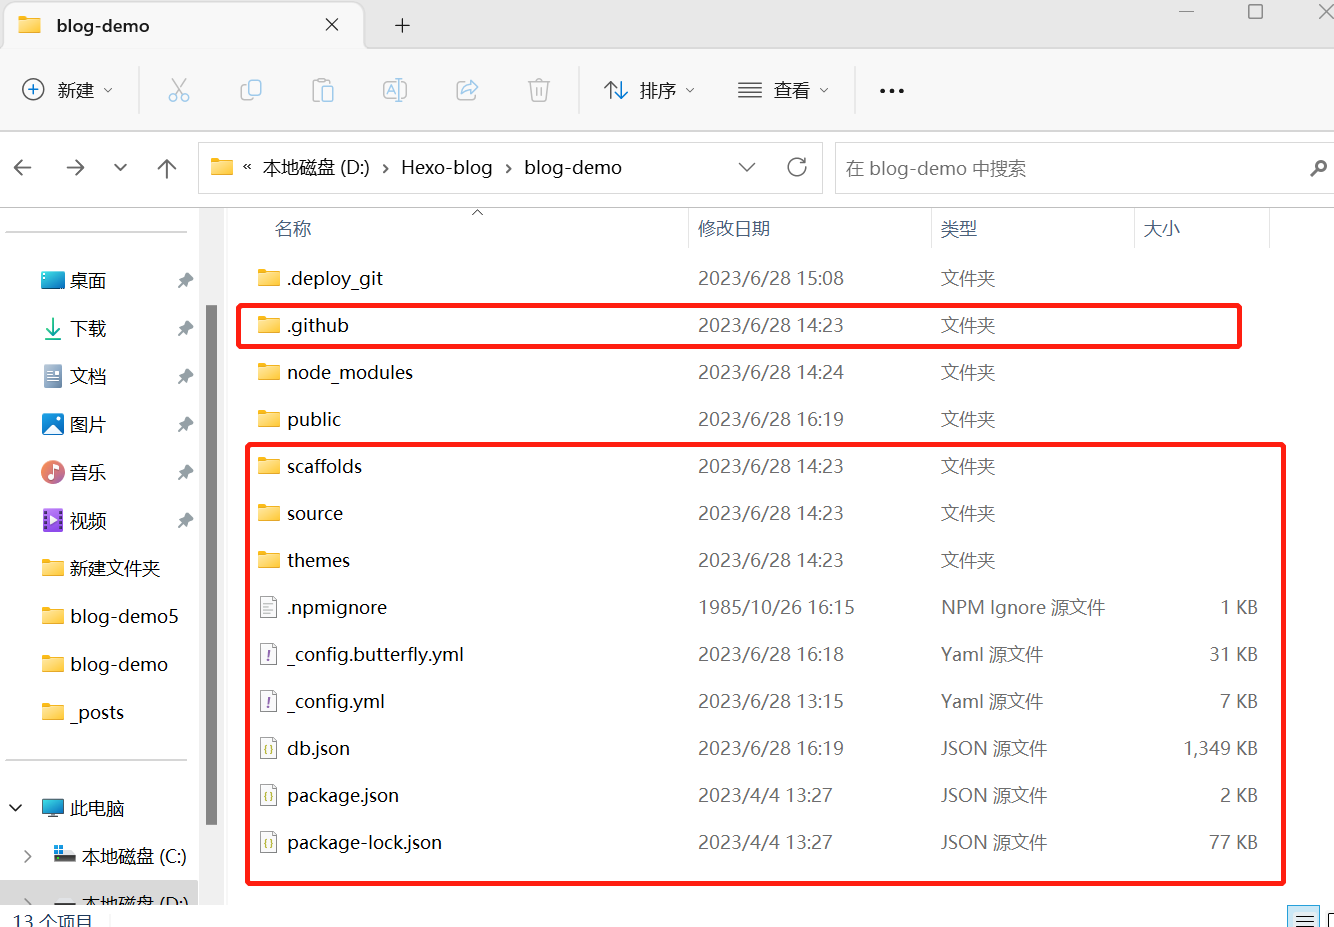Expand the 此电脑 tree node
Viewport: 1334px width, 927px height.
coord(14,807)
